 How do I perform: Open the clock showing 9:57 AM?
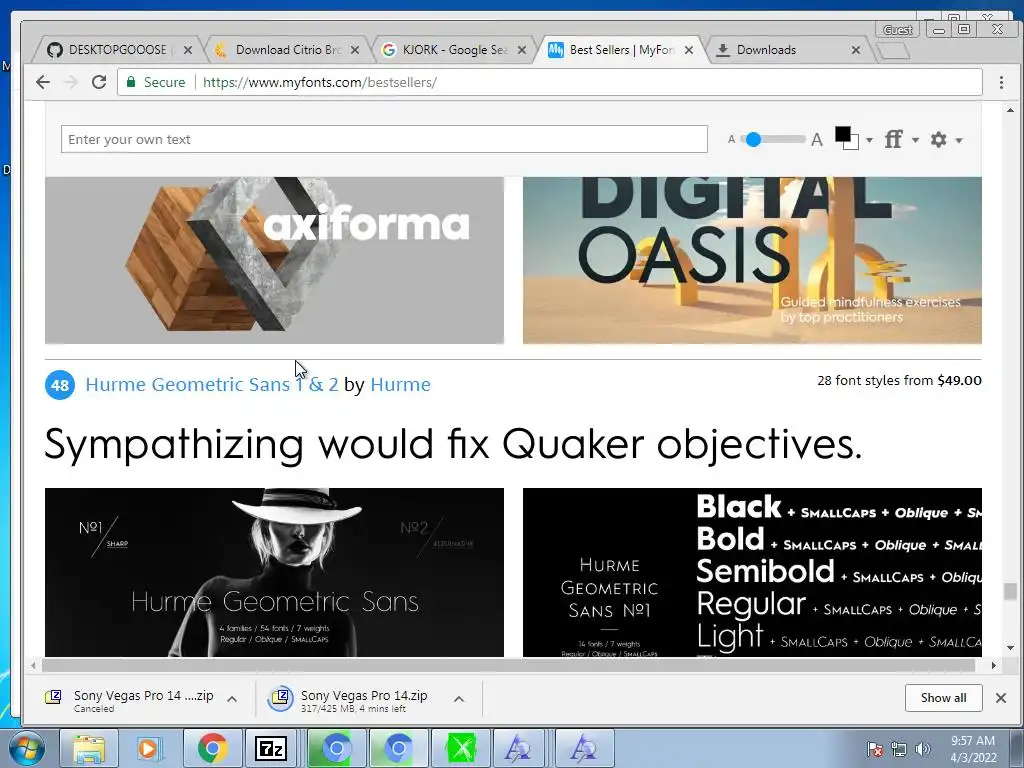[973, 749]
